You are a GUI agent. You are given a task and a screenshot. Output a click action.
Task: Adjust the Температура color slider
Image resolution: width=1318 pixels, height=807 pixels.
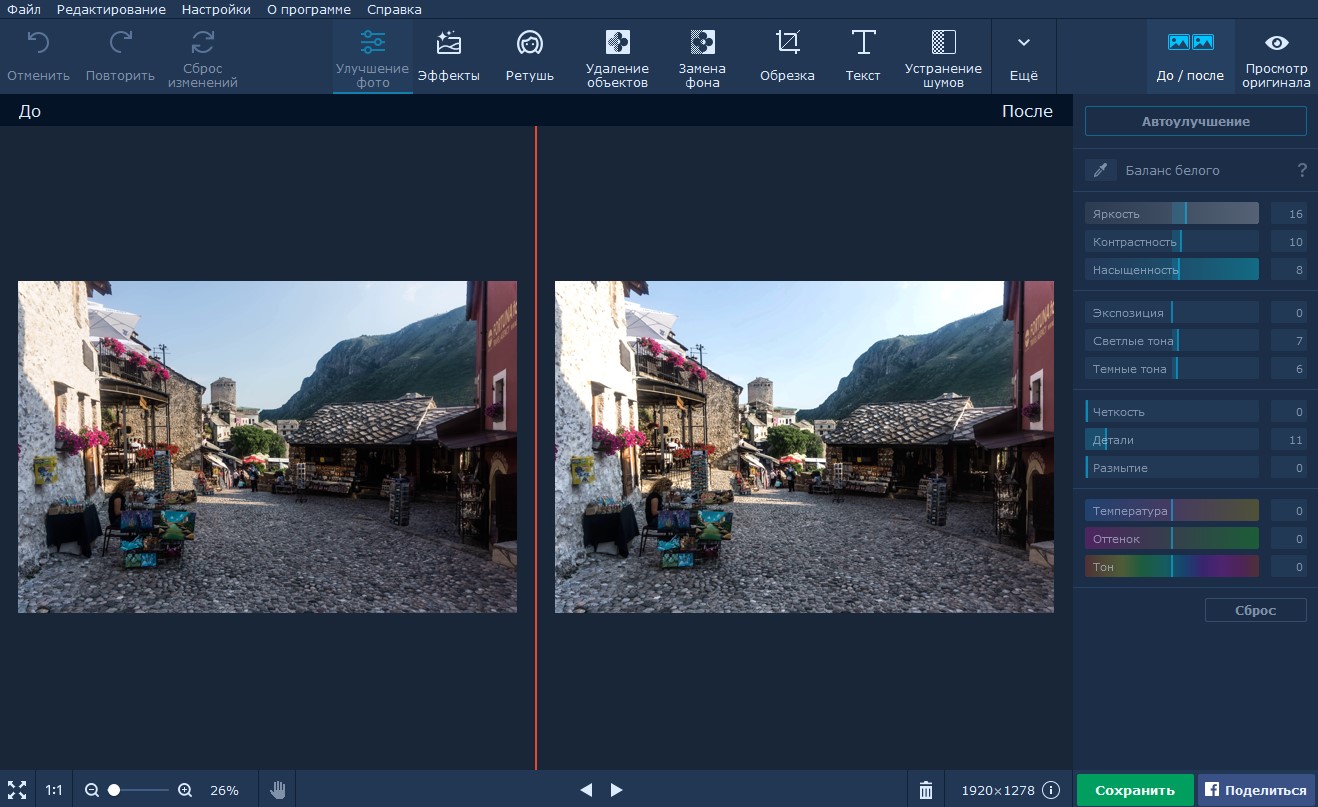tap(1172, 510)
